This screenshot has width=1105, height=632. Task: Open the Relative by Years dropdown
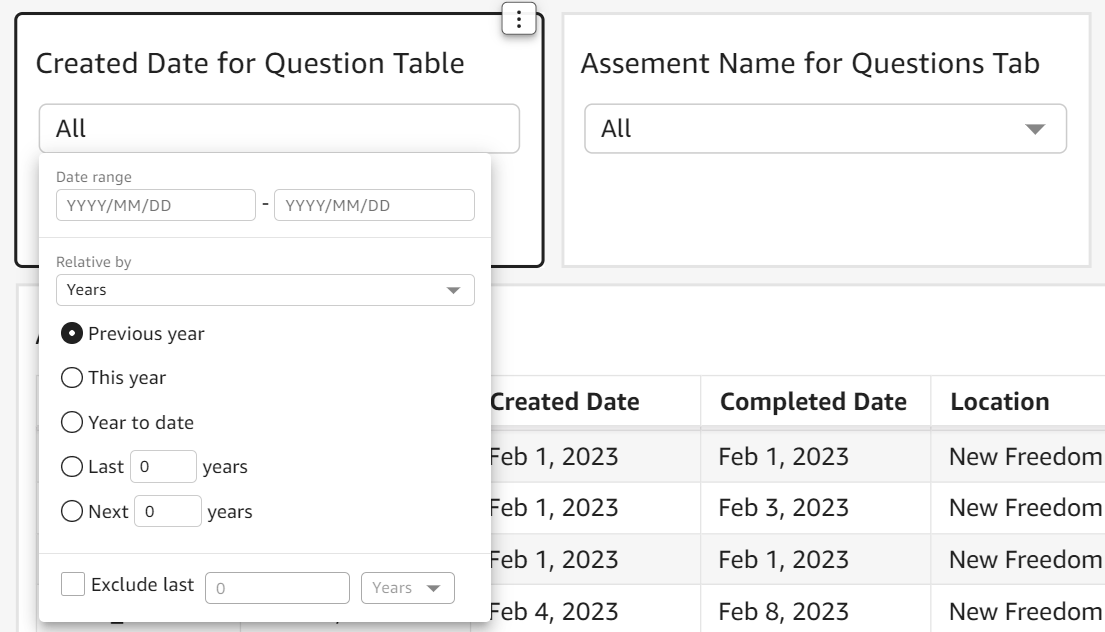point(265,290)
